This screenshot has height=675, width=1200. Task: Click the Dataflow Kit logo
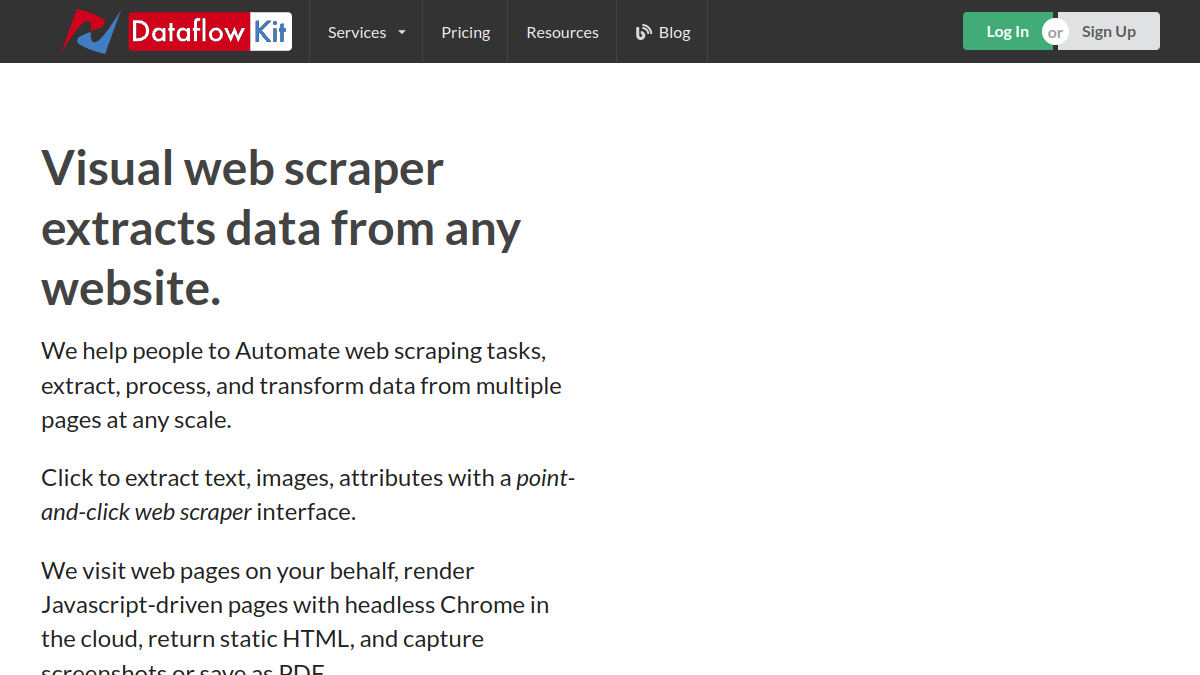click(177, 31)
